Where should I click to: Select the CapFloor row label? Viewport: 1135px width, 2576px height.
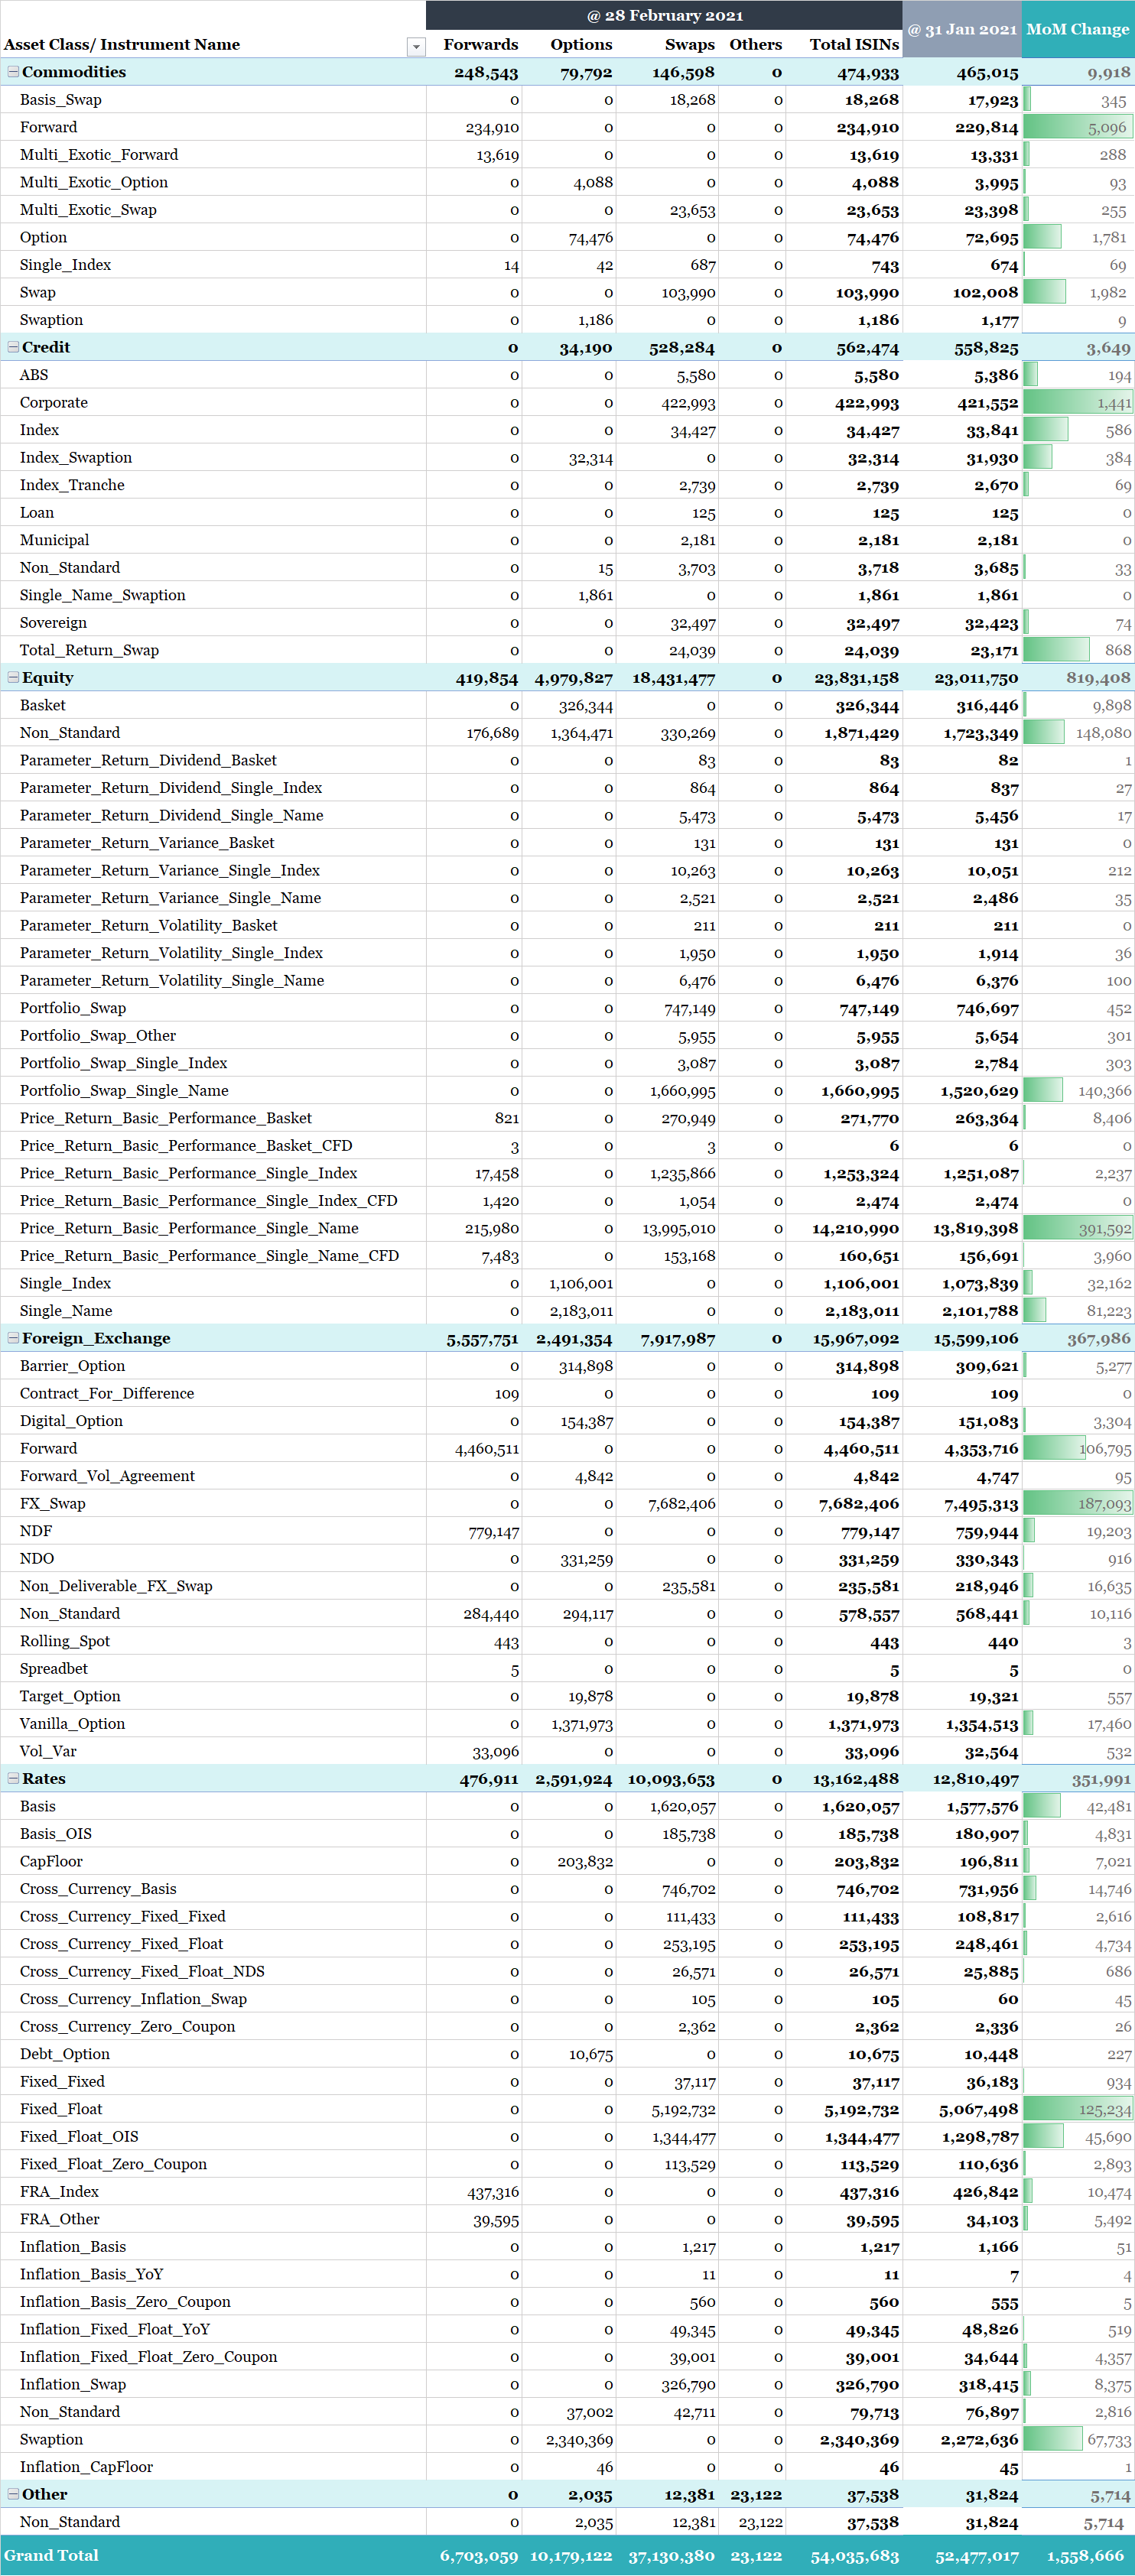click(51, 1862)
